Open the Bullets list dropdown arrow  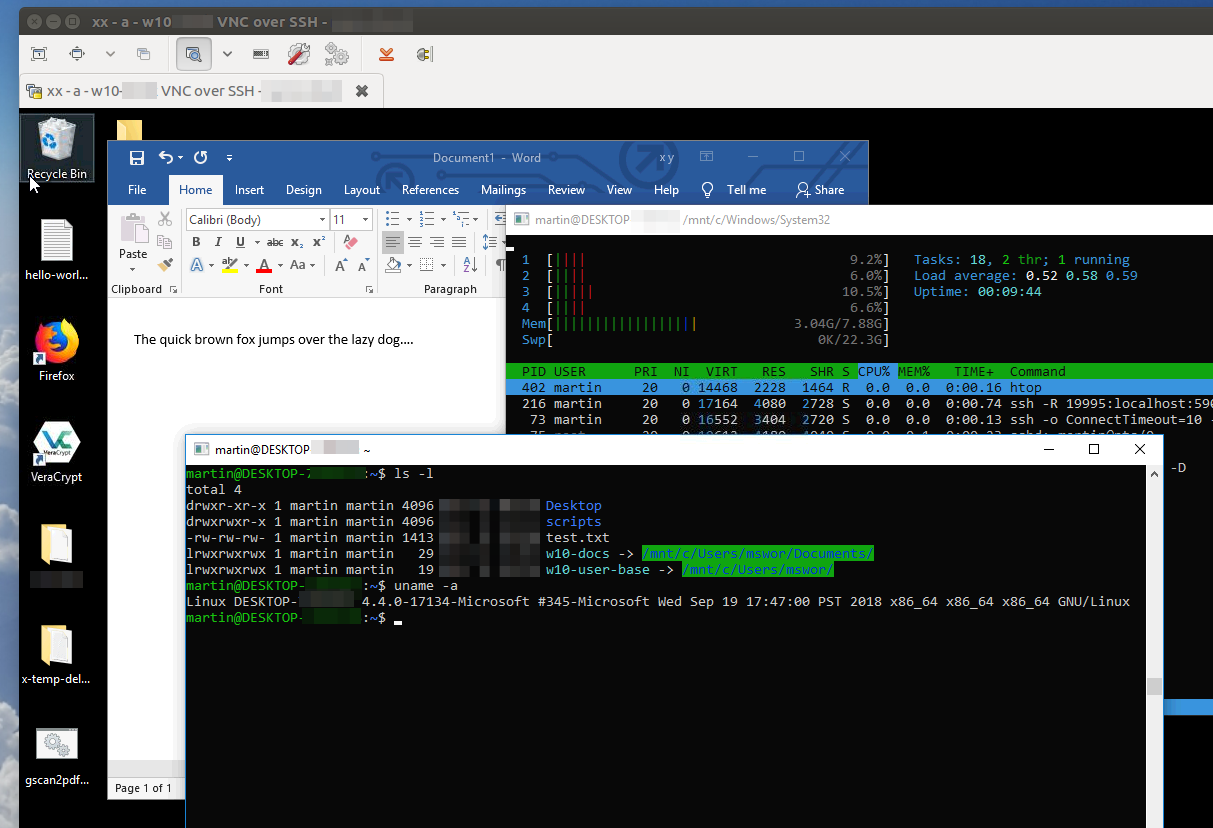(x=407, y=220)
